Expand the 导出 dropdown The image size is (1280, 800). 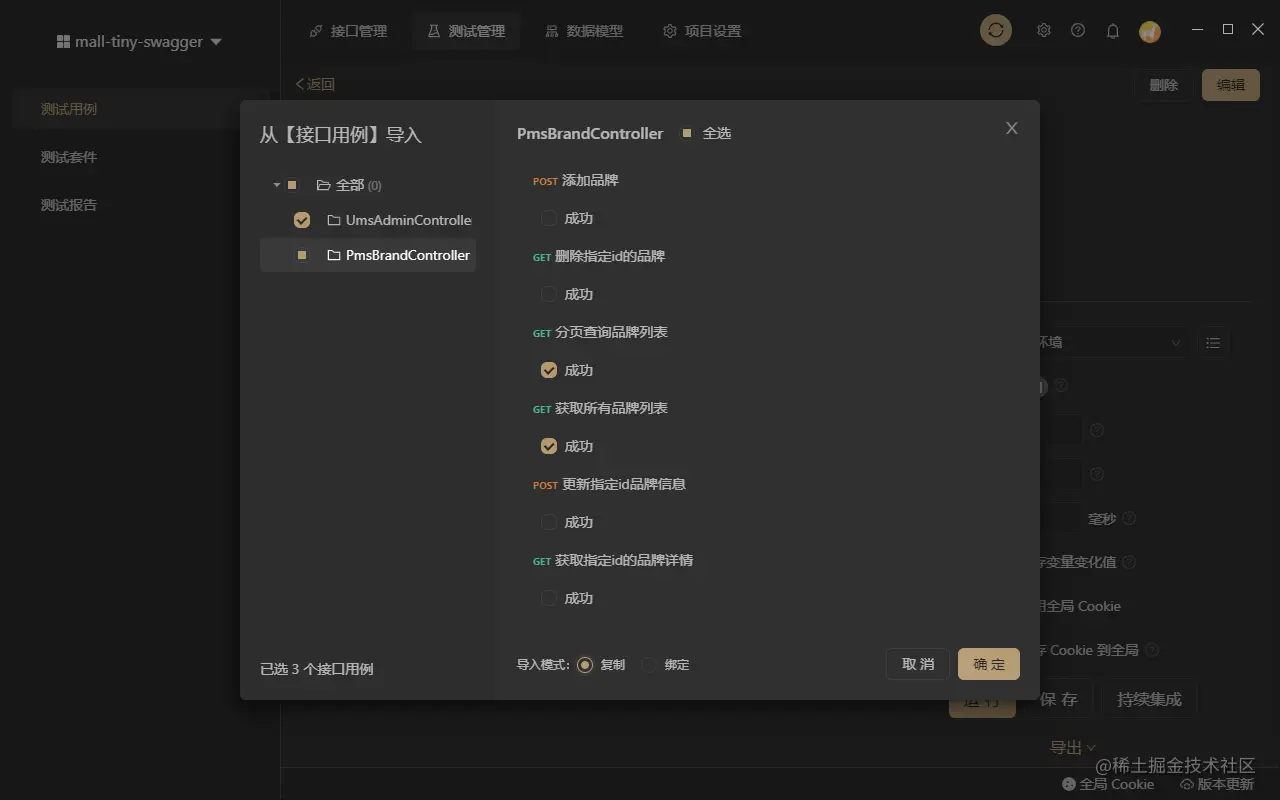[x=1073, y=748]
